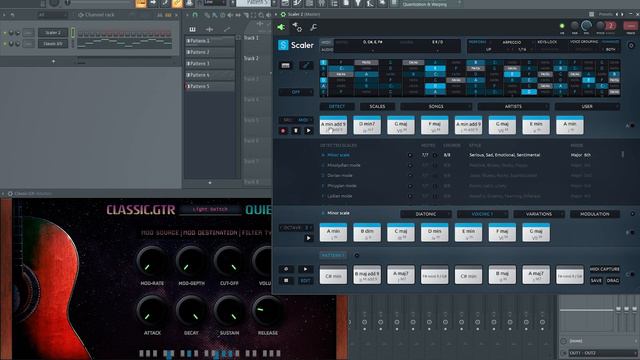
Task: Switch to the SCALES tab
Action: point(377,107)
